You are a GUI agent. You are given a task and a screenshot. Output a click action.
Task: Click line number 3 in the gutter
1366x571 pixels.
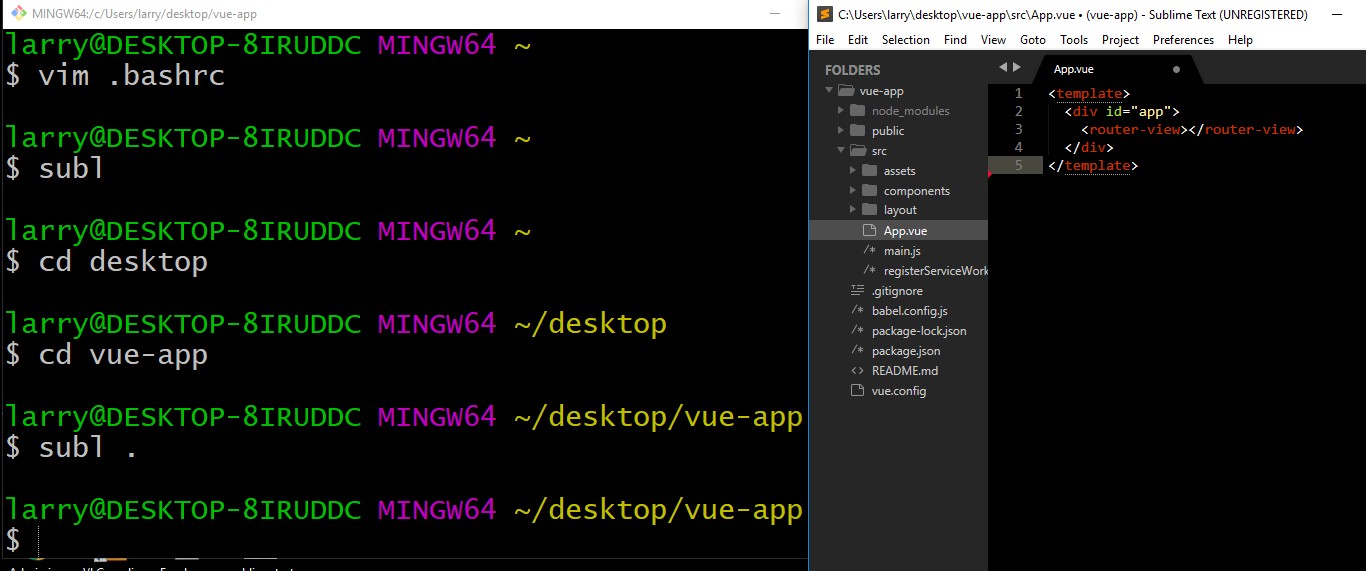1018,129
